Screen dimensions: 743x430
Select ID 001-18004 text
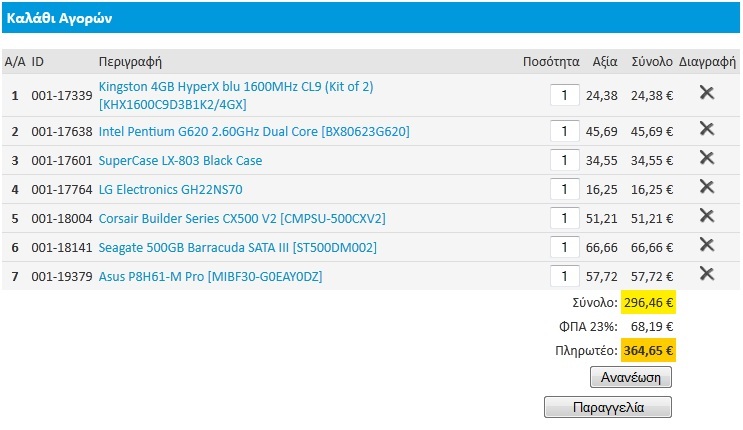coord(62,219)
